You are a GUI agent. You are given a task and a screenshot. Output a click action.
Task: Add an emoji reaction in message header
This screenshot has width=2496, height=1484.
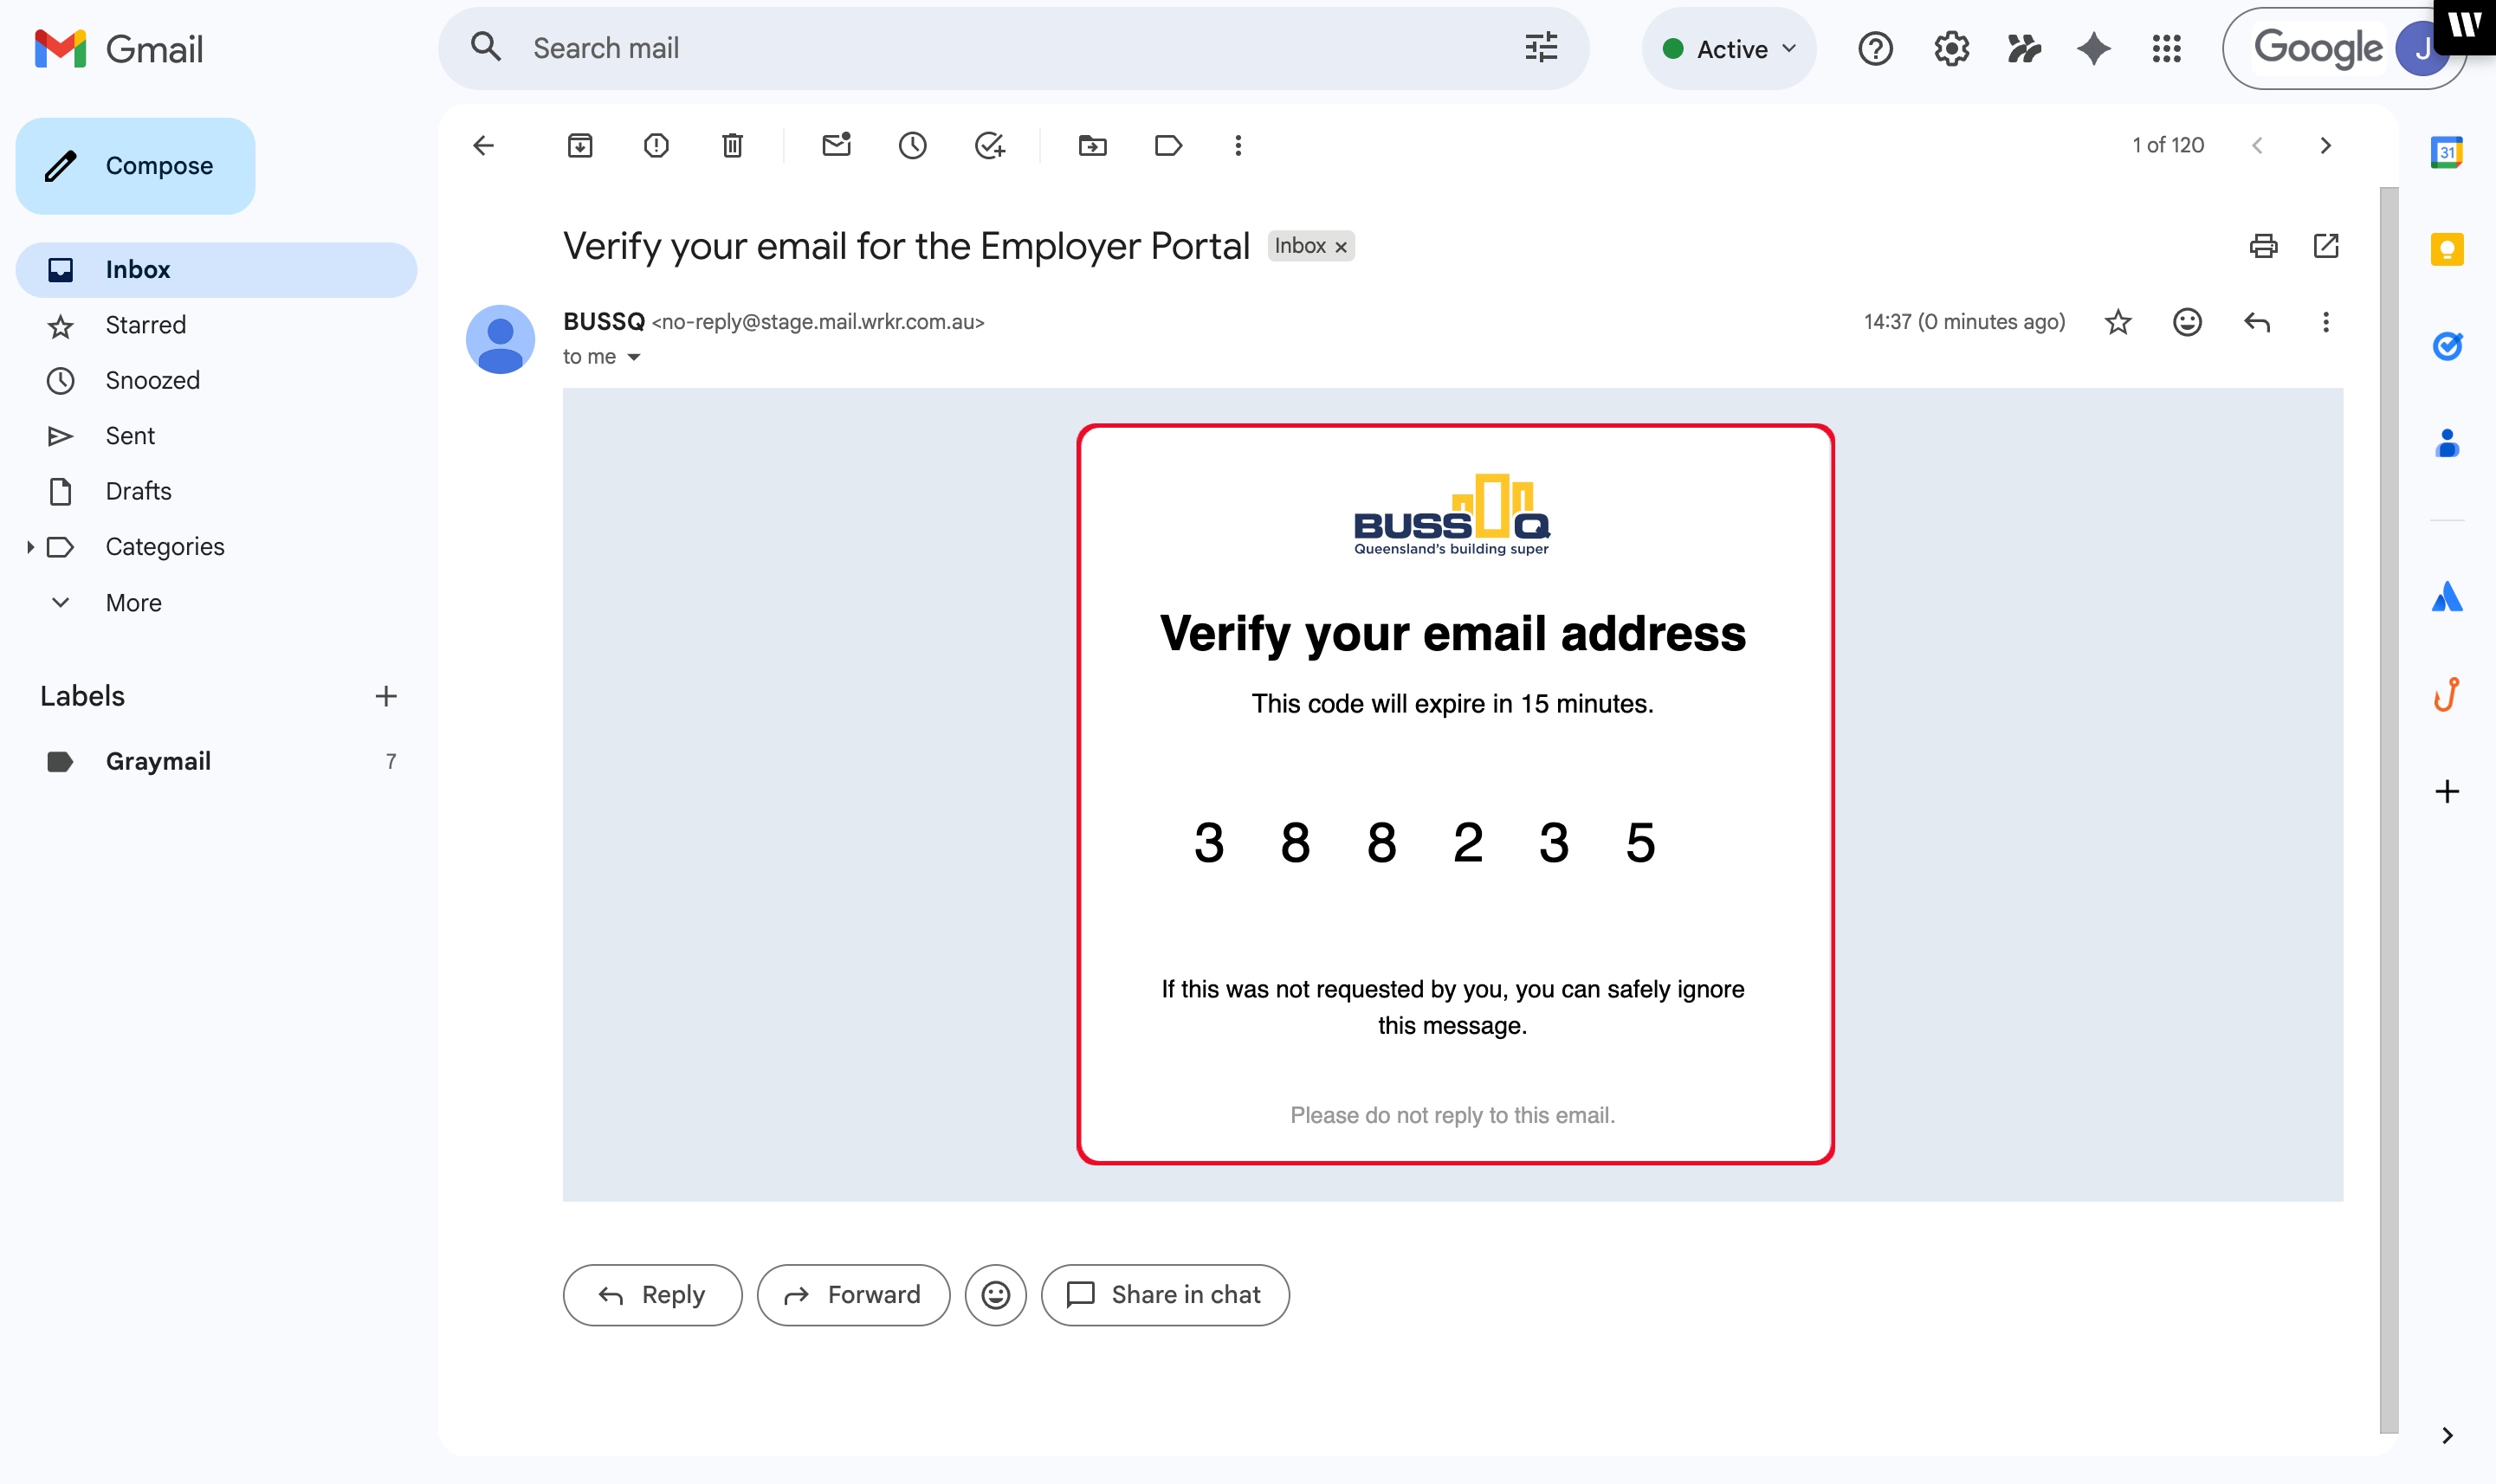pyautogui.click(x=2187, y=322)
